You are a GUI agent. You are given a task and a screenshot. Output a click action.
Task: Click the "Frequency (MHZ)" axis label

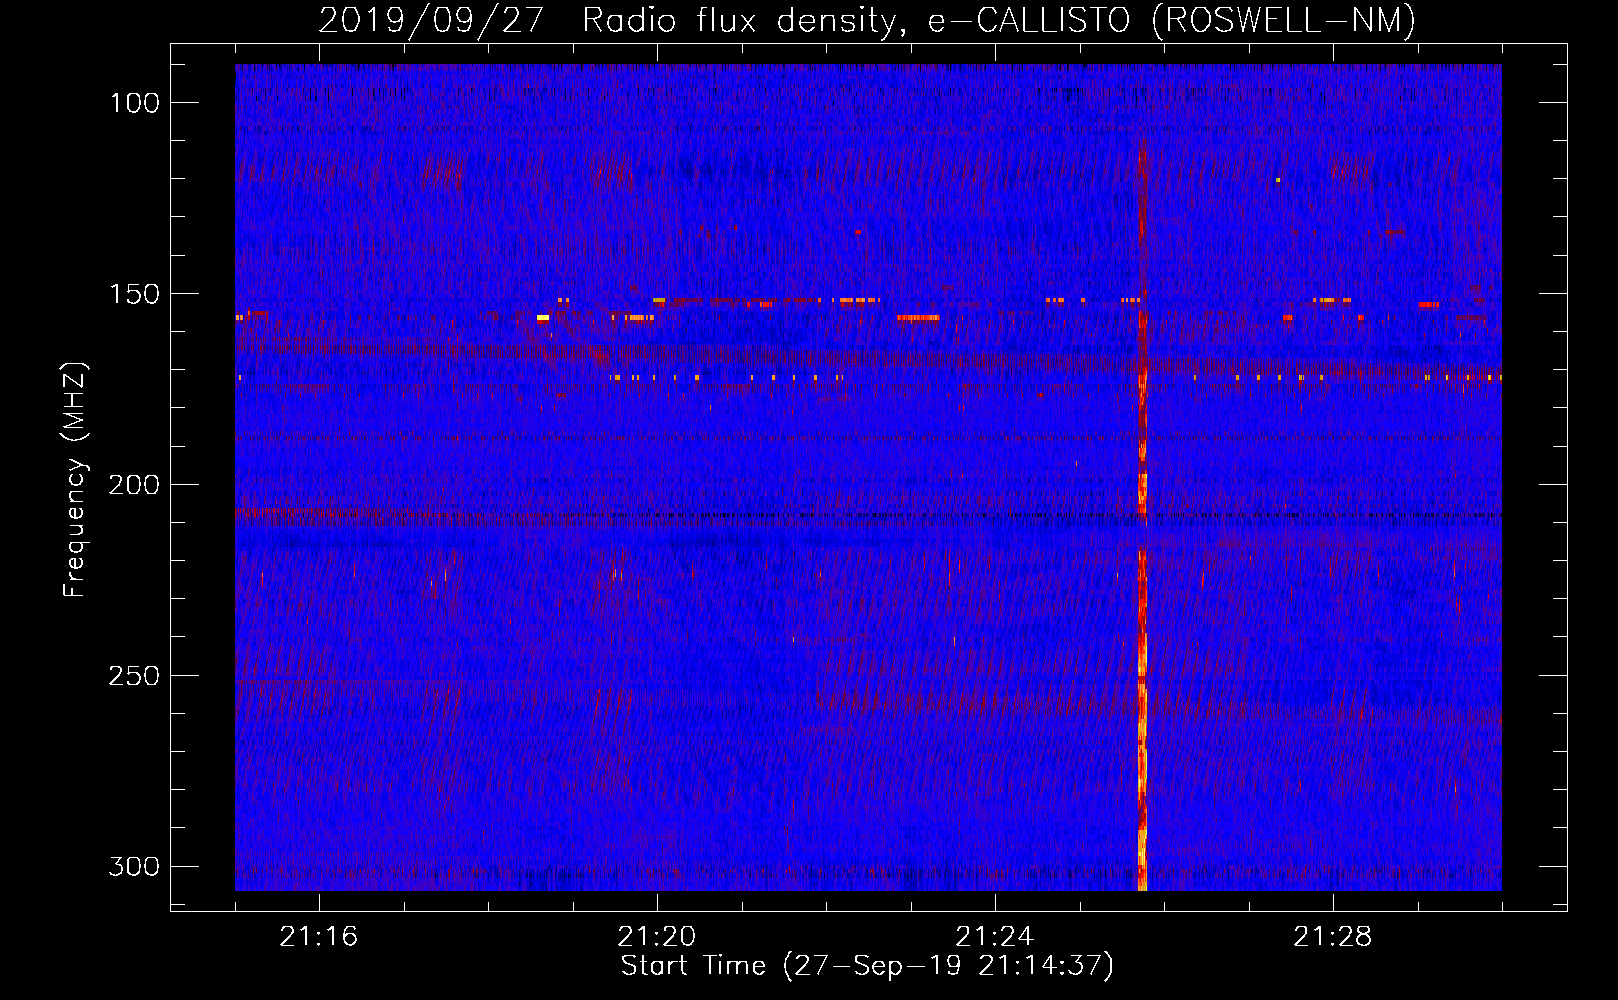[x=75, y=480]
